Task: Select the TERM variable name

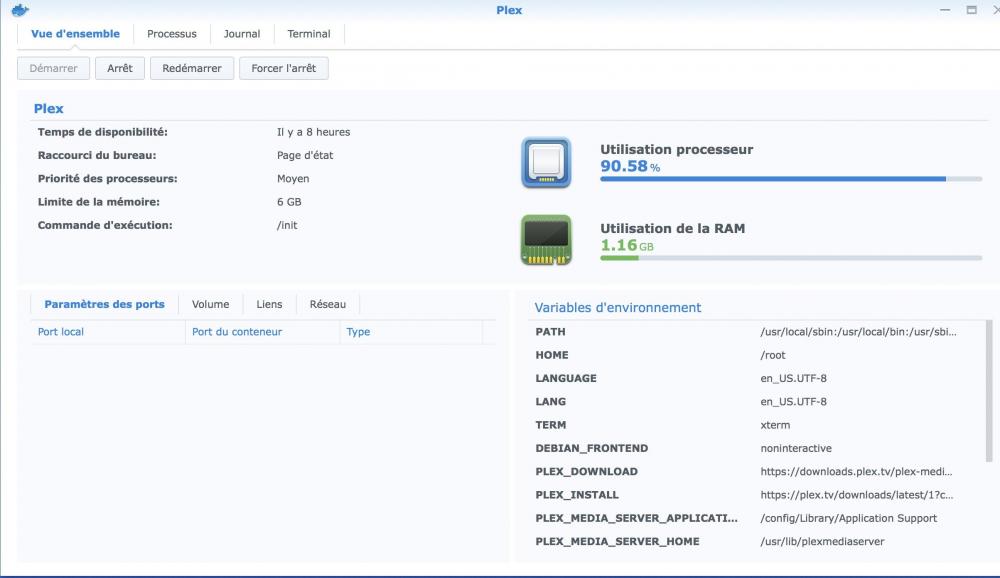Action: 550,425
